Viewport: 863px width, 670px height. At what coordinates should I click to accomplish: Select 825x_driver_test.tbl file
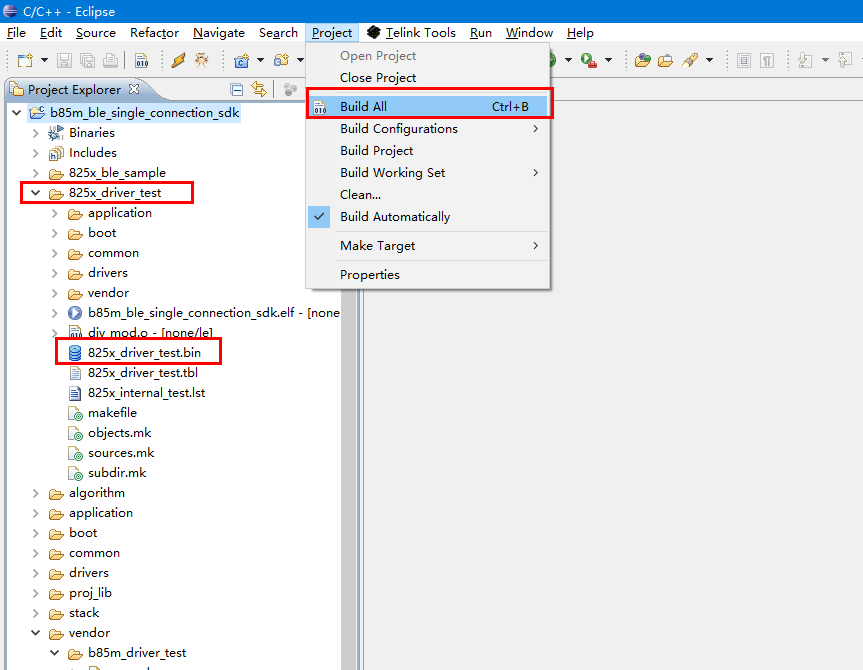(x=133, y=373)
